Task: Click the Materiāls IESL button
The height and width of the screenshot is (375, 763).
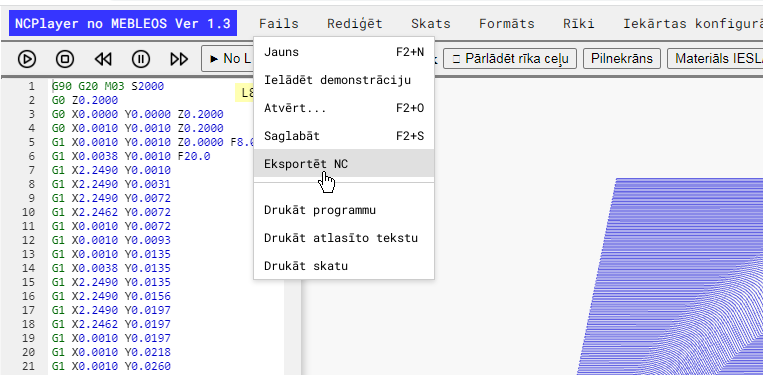Action: tap(715, 59)
